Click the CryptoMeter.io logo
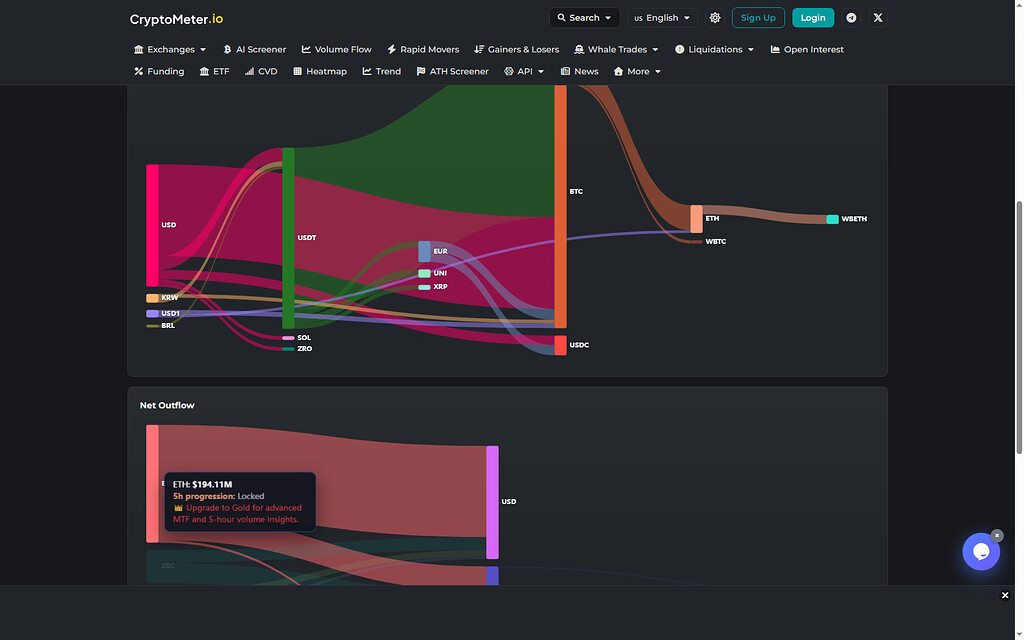The height and width of the screenshot is (640, 1024). click(176, 19)
